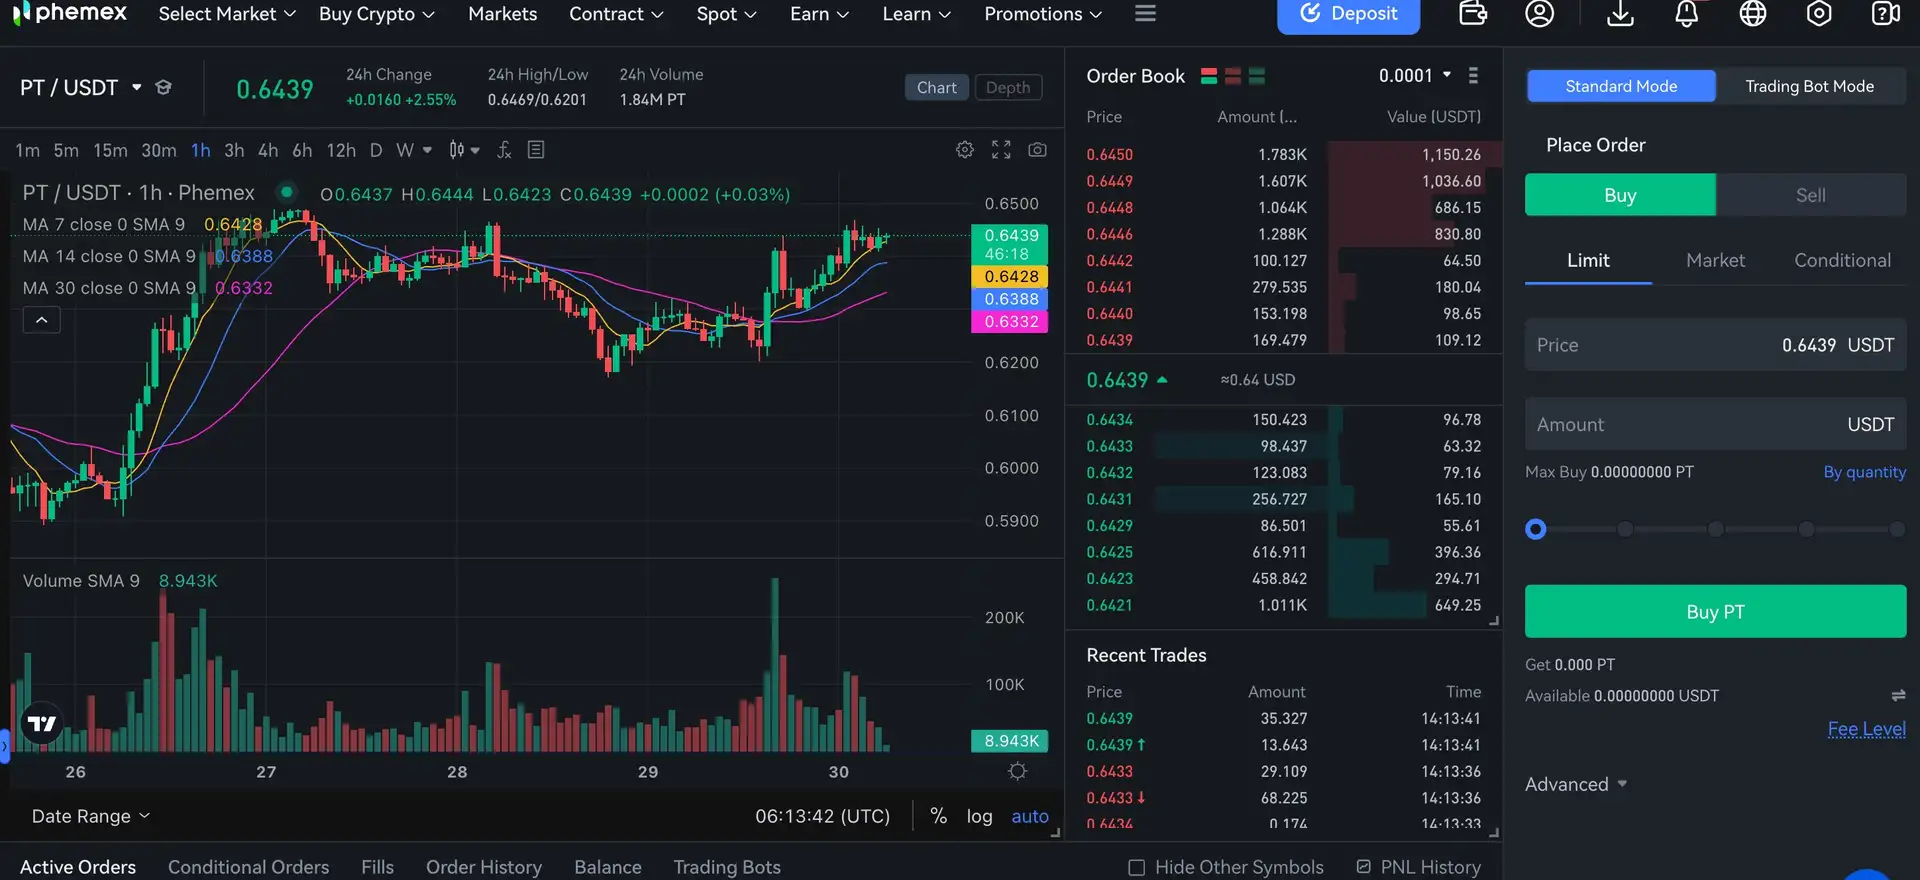Enable Hide Other Symbols checkbox

point(1136,867)
